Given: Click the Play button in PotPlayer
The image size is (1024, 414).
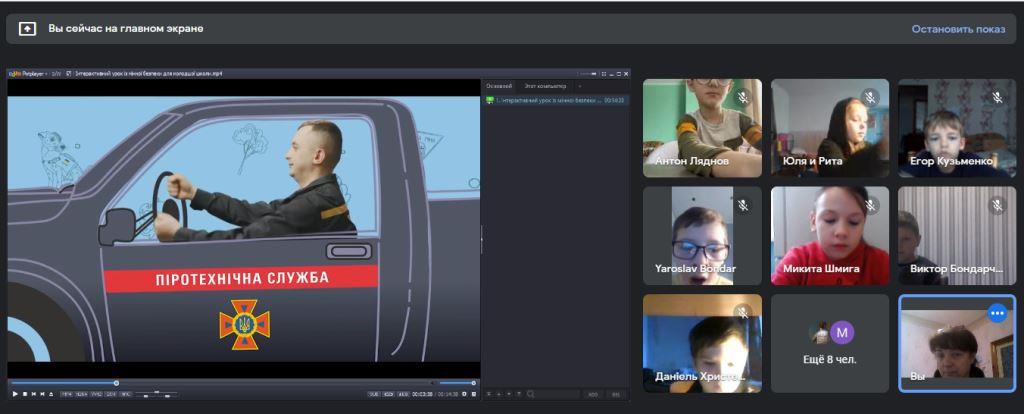Looking at the screenshot, I should coord(15,394).
